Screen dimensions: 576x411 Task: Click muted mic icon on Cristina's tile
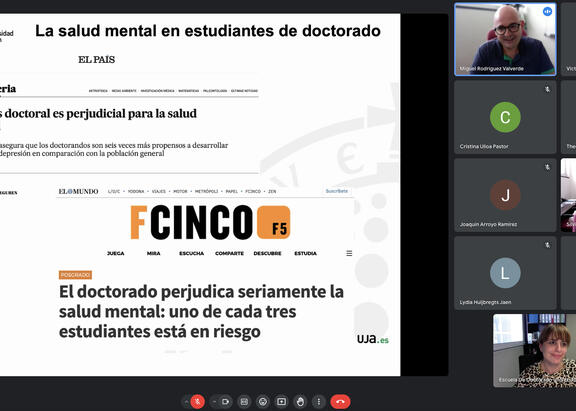click(547, 89)
